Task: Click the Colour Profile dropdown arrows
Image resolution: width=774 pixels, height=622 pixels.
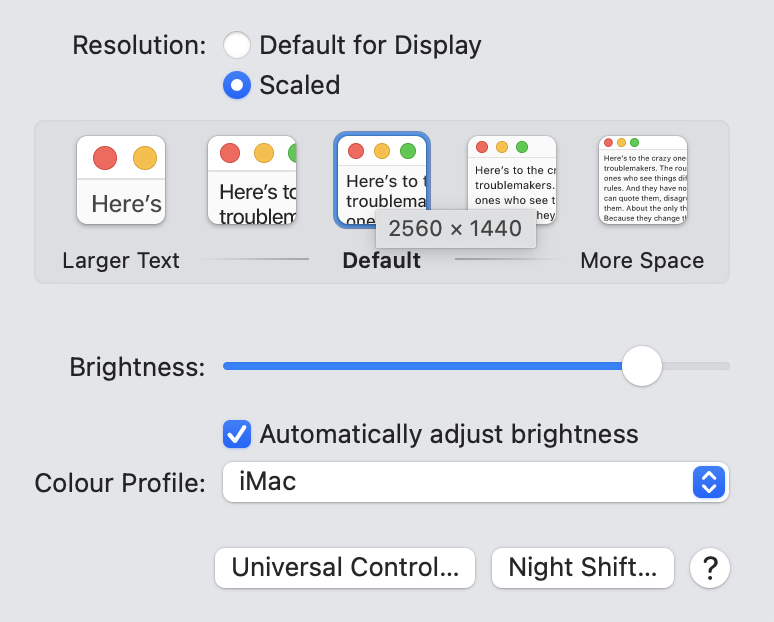Action: pos(707,482)
